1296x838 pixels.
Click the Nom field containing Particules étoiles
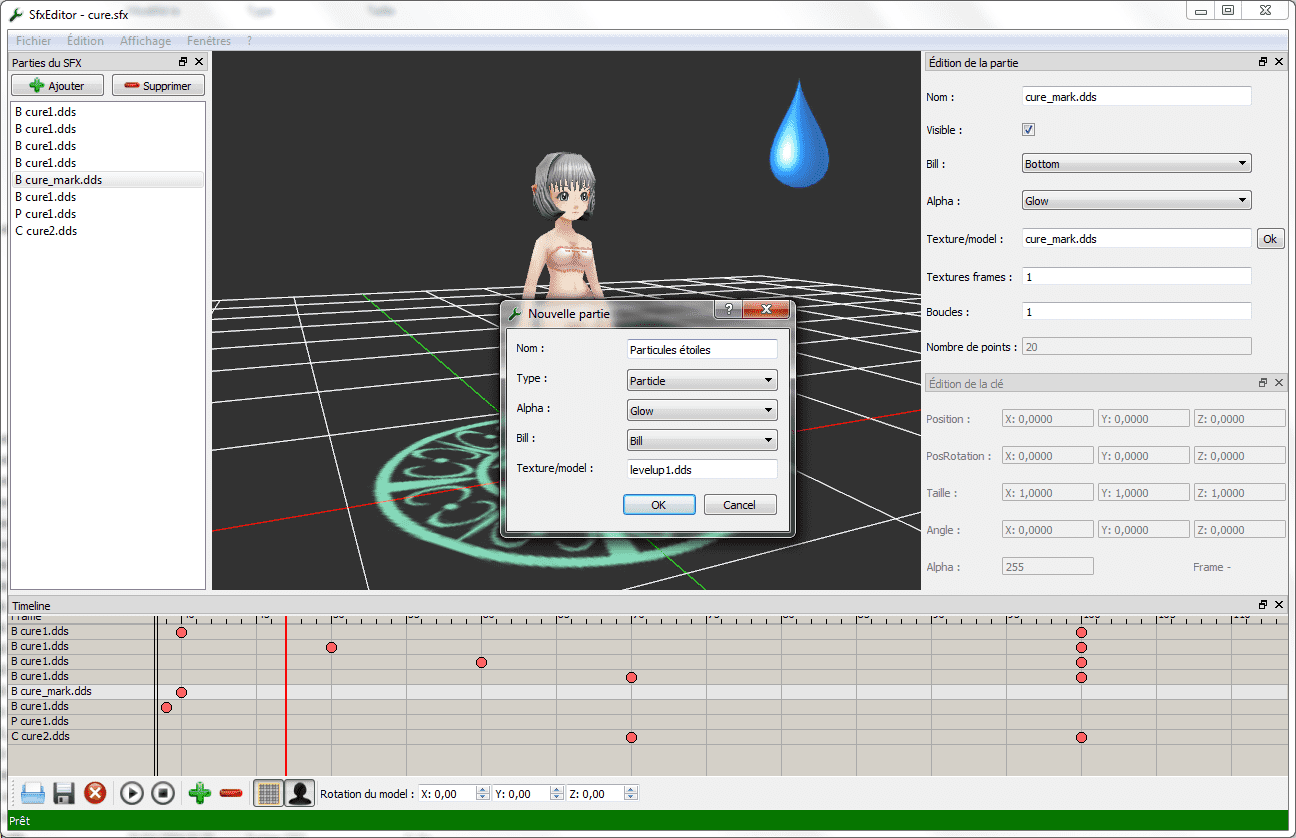tap(702, 349)
